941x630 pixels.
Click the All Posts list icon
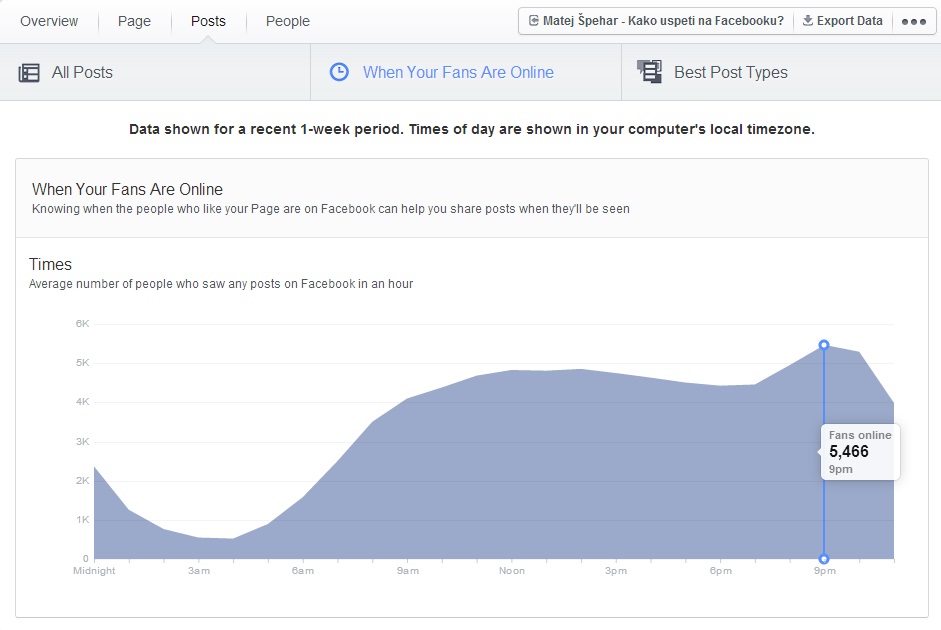coord(29,73)
